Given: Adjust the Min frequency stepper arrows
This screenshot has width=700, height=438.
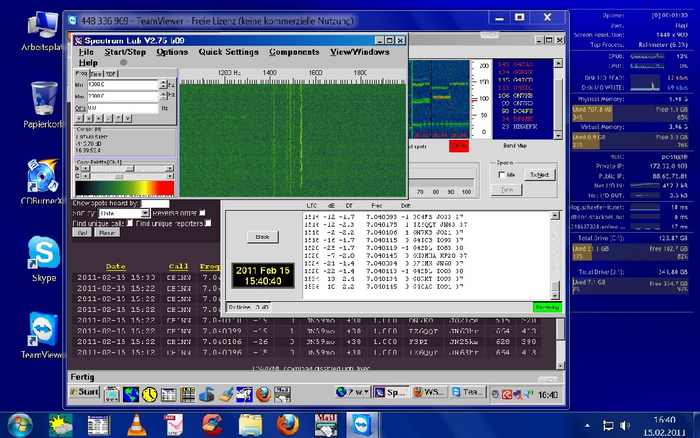Looking at the screenshot, I should point(163,84).
